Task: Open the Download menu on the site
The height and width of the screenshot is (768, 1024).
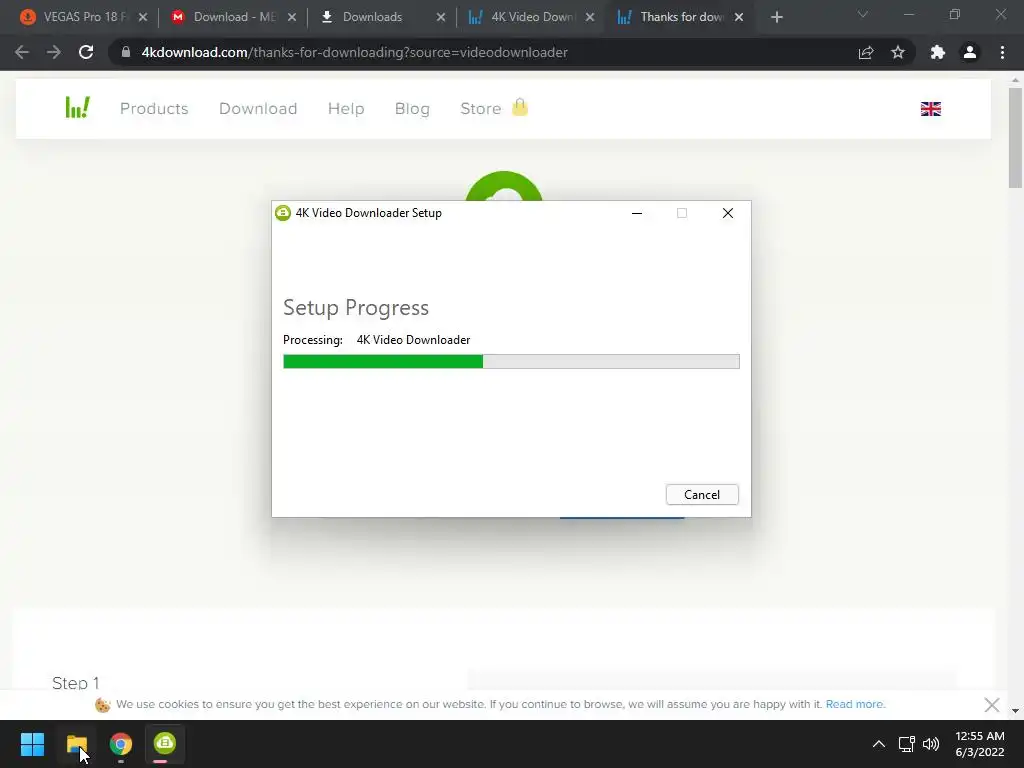Action: tap(258, 108)
